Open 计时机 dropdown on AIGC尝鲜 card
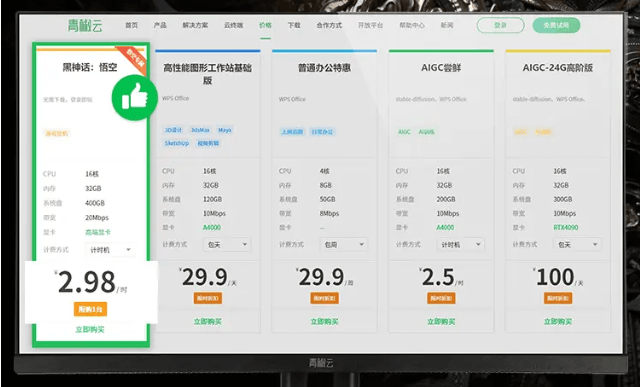 pyautogui.click(x=460, y=245)
